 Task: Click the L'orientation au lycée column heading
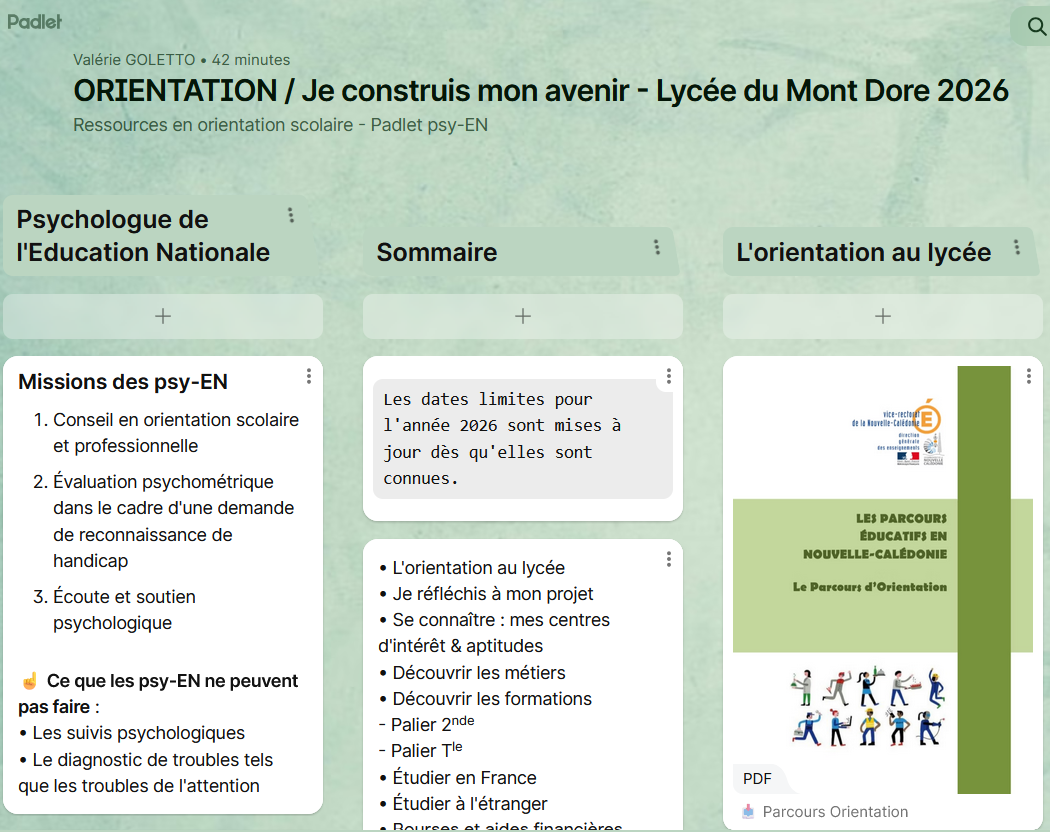(863, 252)
